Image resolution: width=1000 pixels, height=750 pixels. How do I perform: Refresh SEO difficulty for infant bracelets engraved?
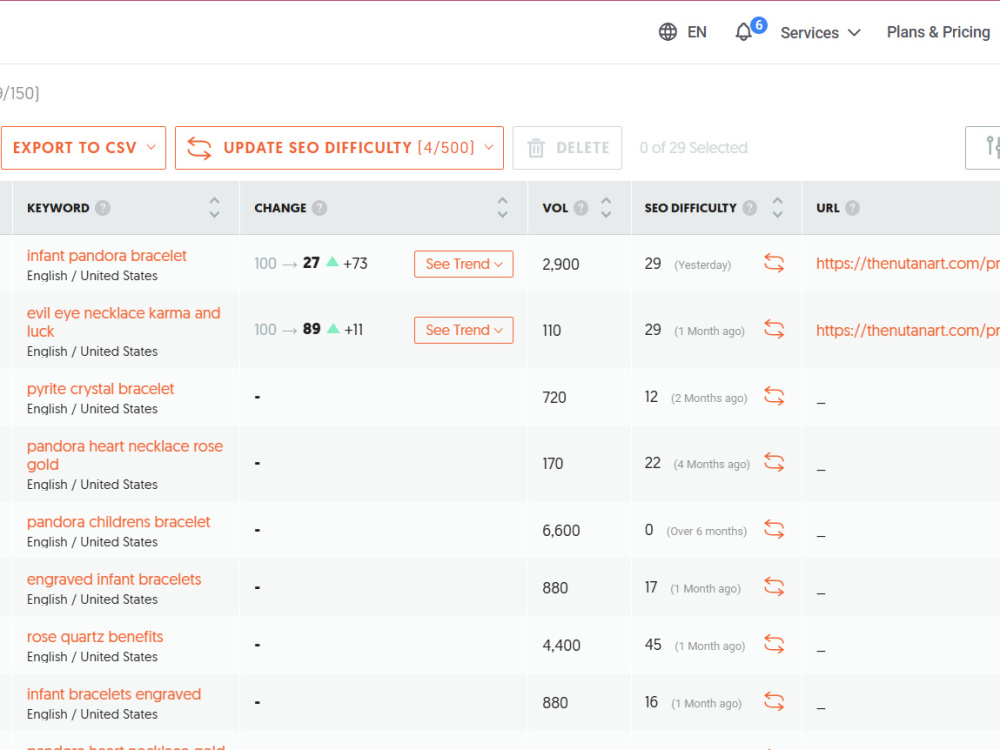tap(774, 702)
